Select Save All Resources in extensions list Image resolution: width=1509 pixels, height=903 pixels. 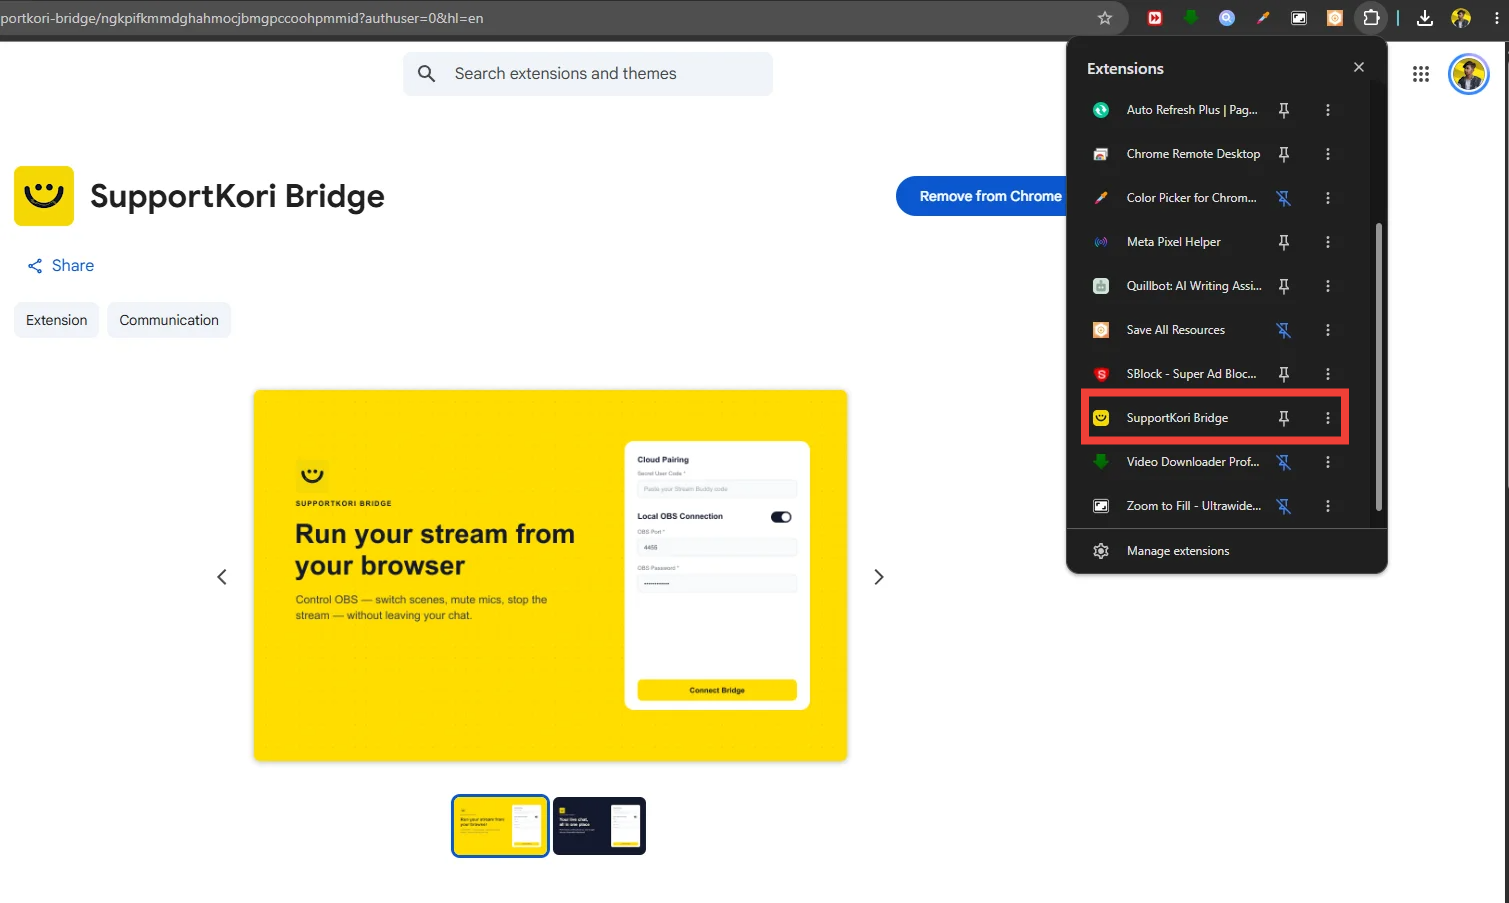1175,330
